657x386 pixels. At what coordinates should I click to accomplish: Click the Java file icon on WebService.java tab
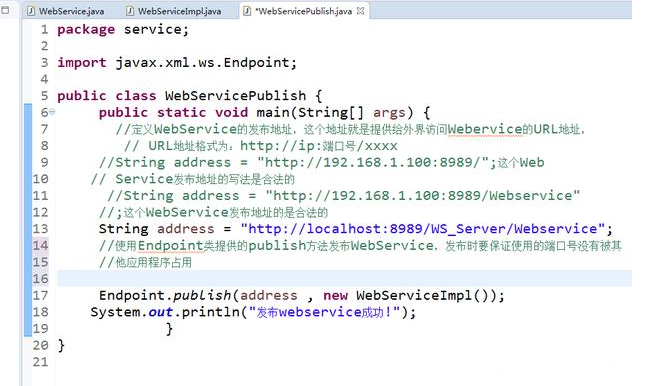(x=31, y=11)
